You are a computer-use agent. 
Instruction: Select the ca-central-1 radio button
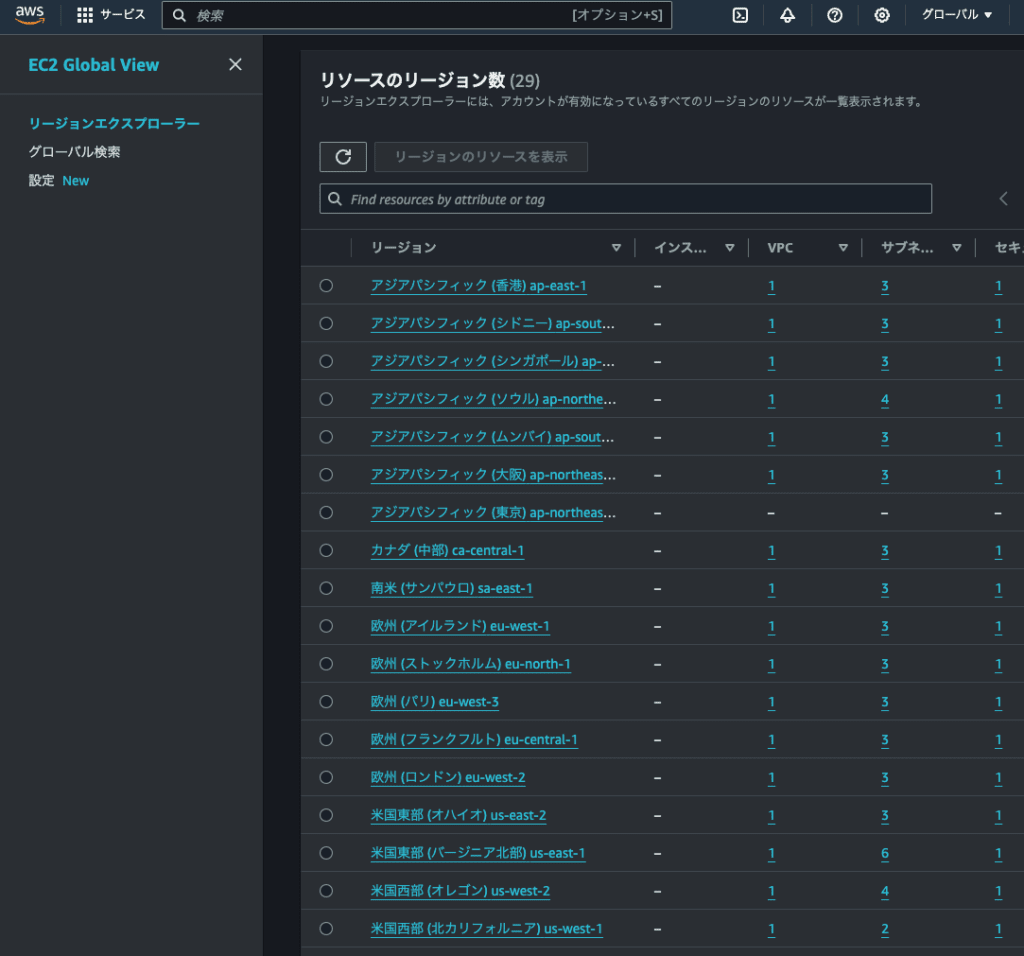[x=326, y=550]
